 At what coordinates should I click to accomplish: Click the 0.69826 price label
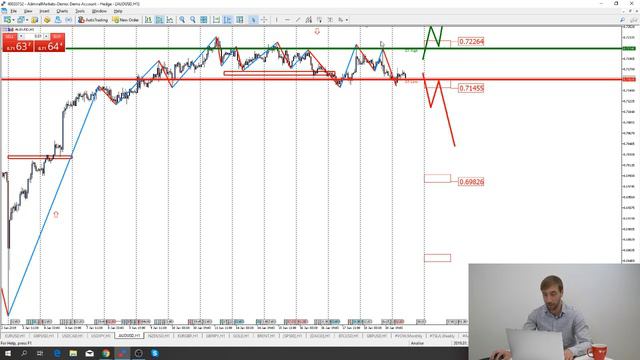pos(471,182)
